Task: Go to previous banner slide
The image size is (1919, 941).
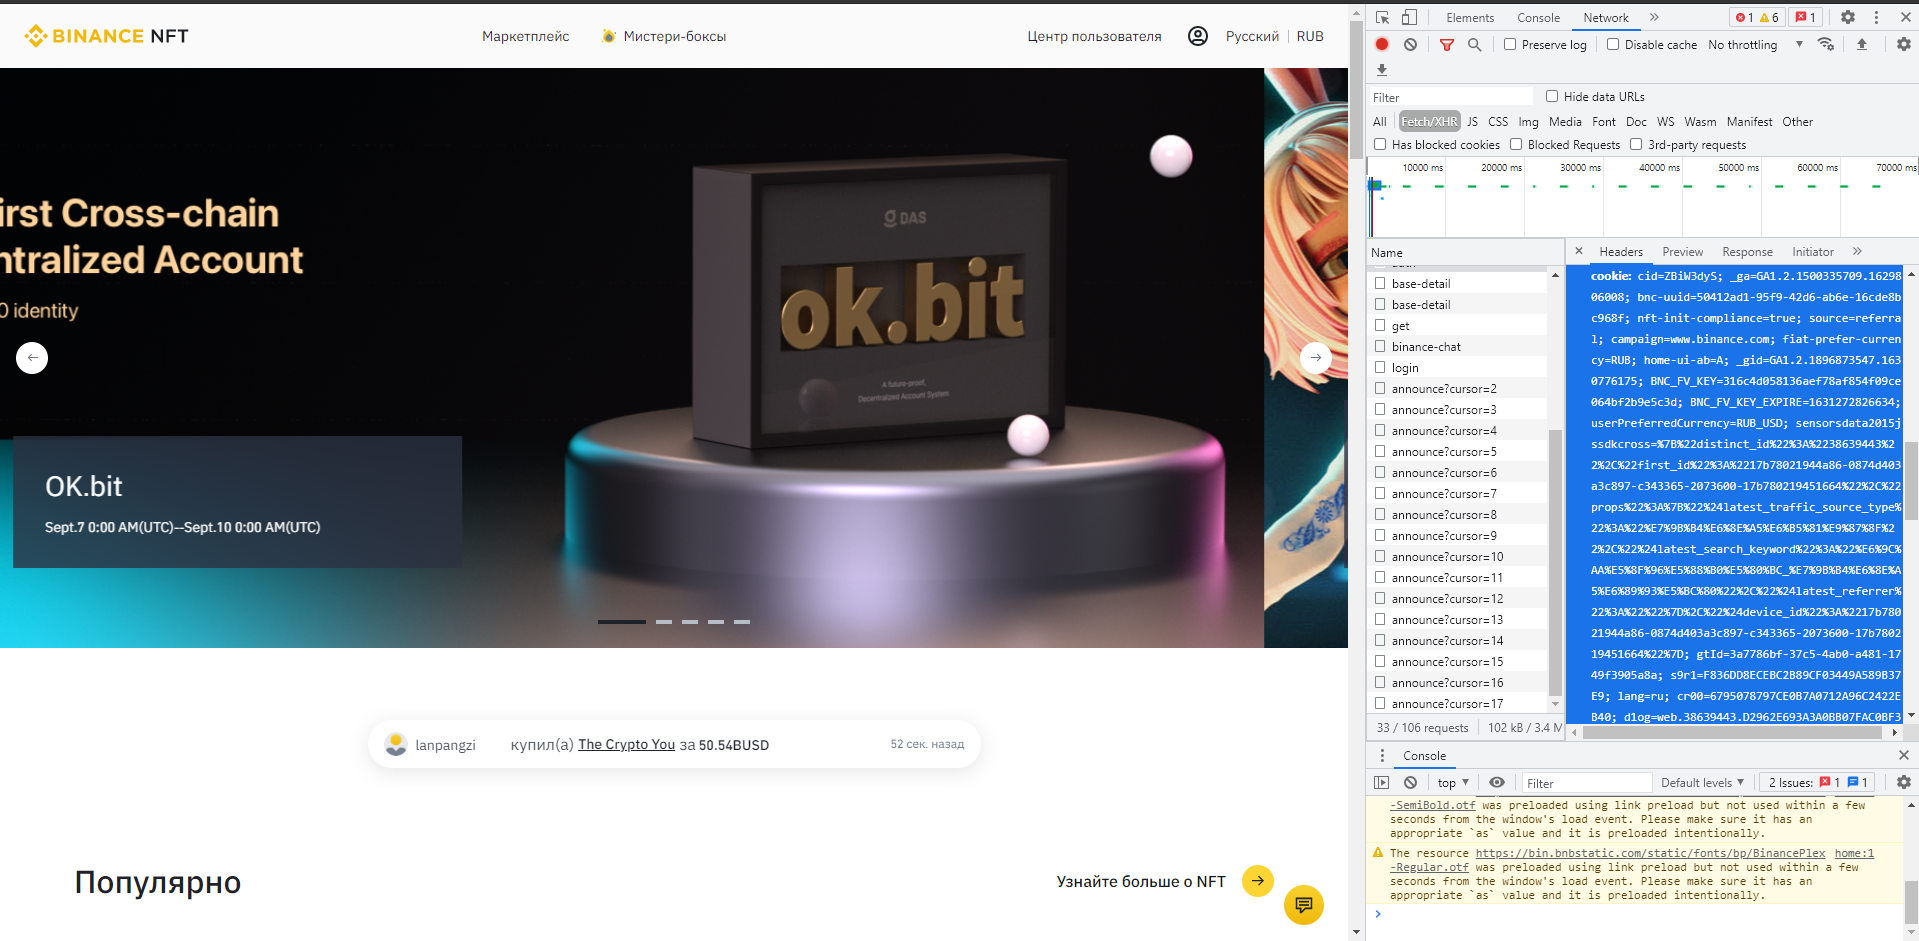Action: 32,358
